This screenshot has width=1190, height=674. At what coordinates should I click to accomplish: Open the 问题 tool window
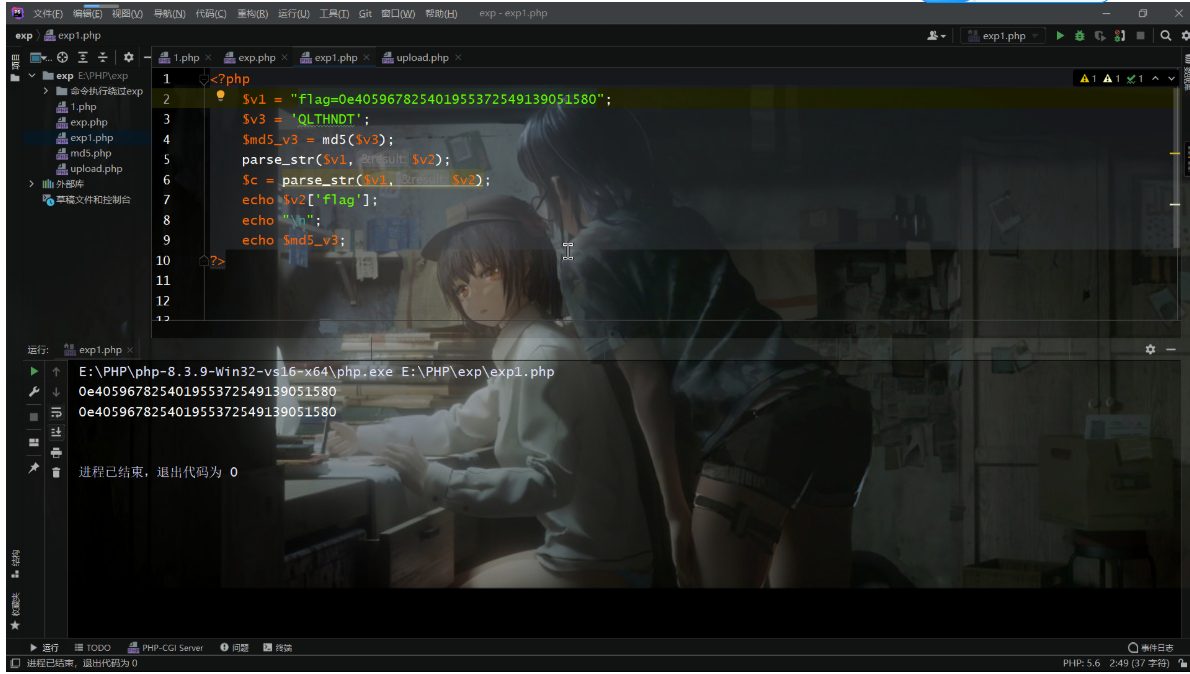tap(235, 647)
